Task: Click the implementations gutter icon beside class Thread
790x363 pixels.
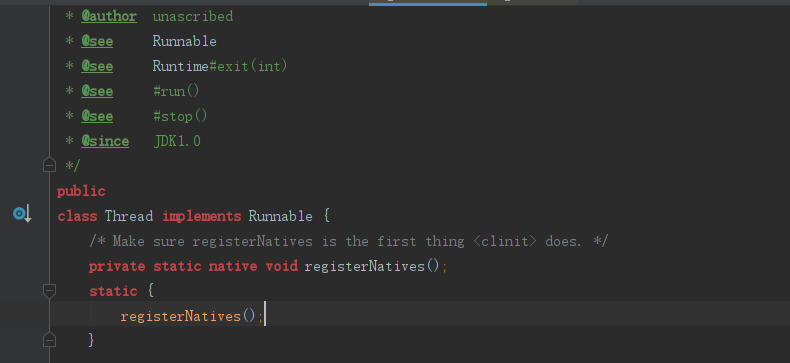Action: (x=22, y=214)
